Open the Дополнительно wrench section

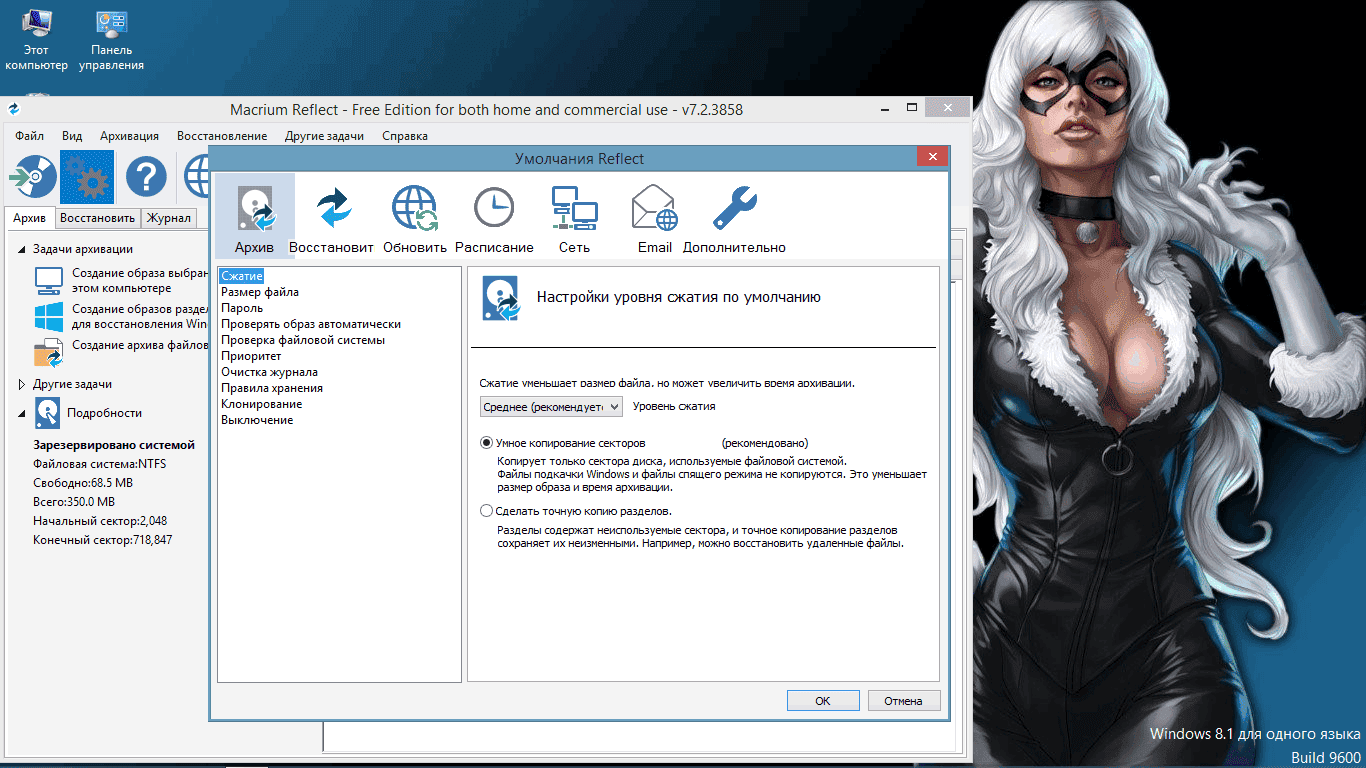pyautogui.click(x=734, y=218)
